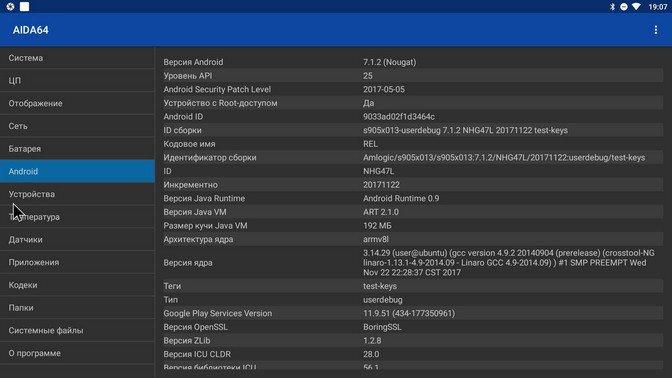Open the three-dot overflow menu
This screenshot has height=378, width=672.
[x=655, y=30]
